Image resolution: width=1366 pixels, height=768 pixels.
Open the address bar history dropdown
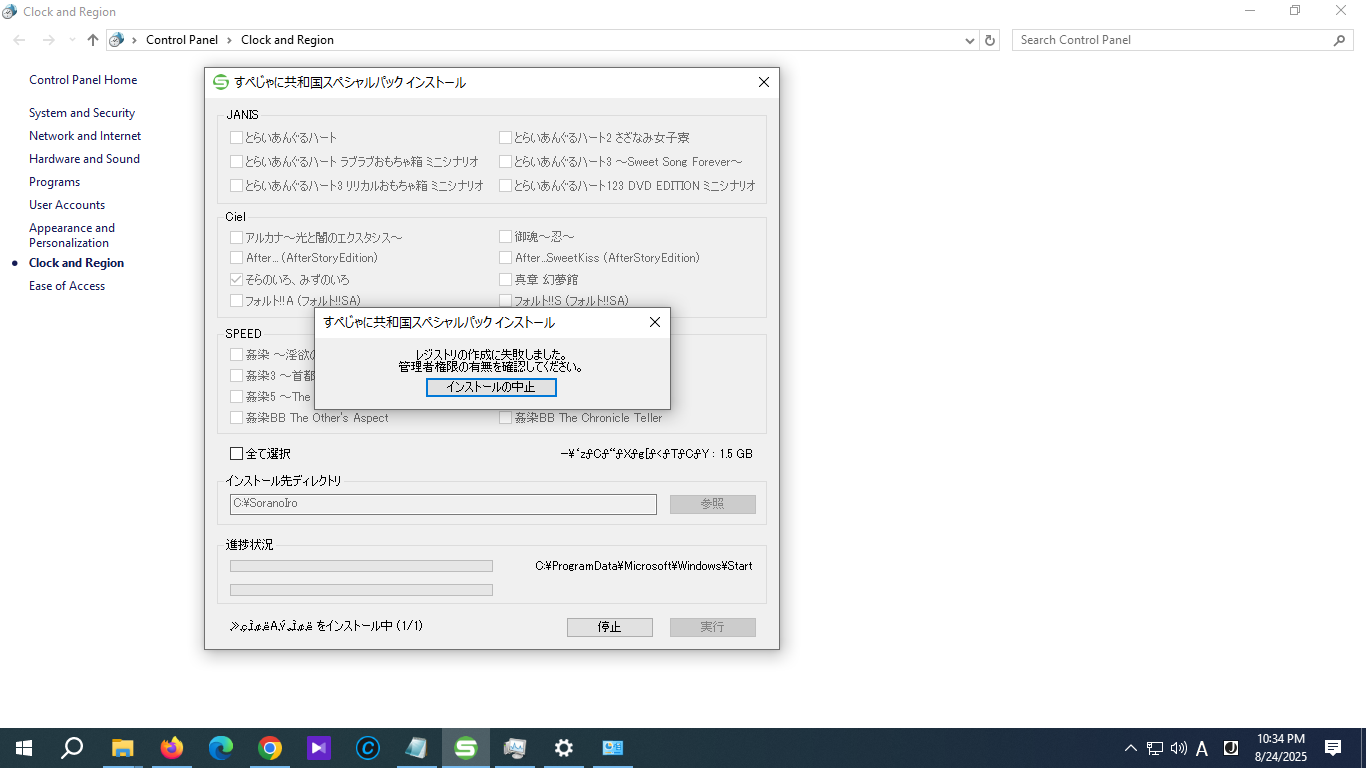click(970, 41)
